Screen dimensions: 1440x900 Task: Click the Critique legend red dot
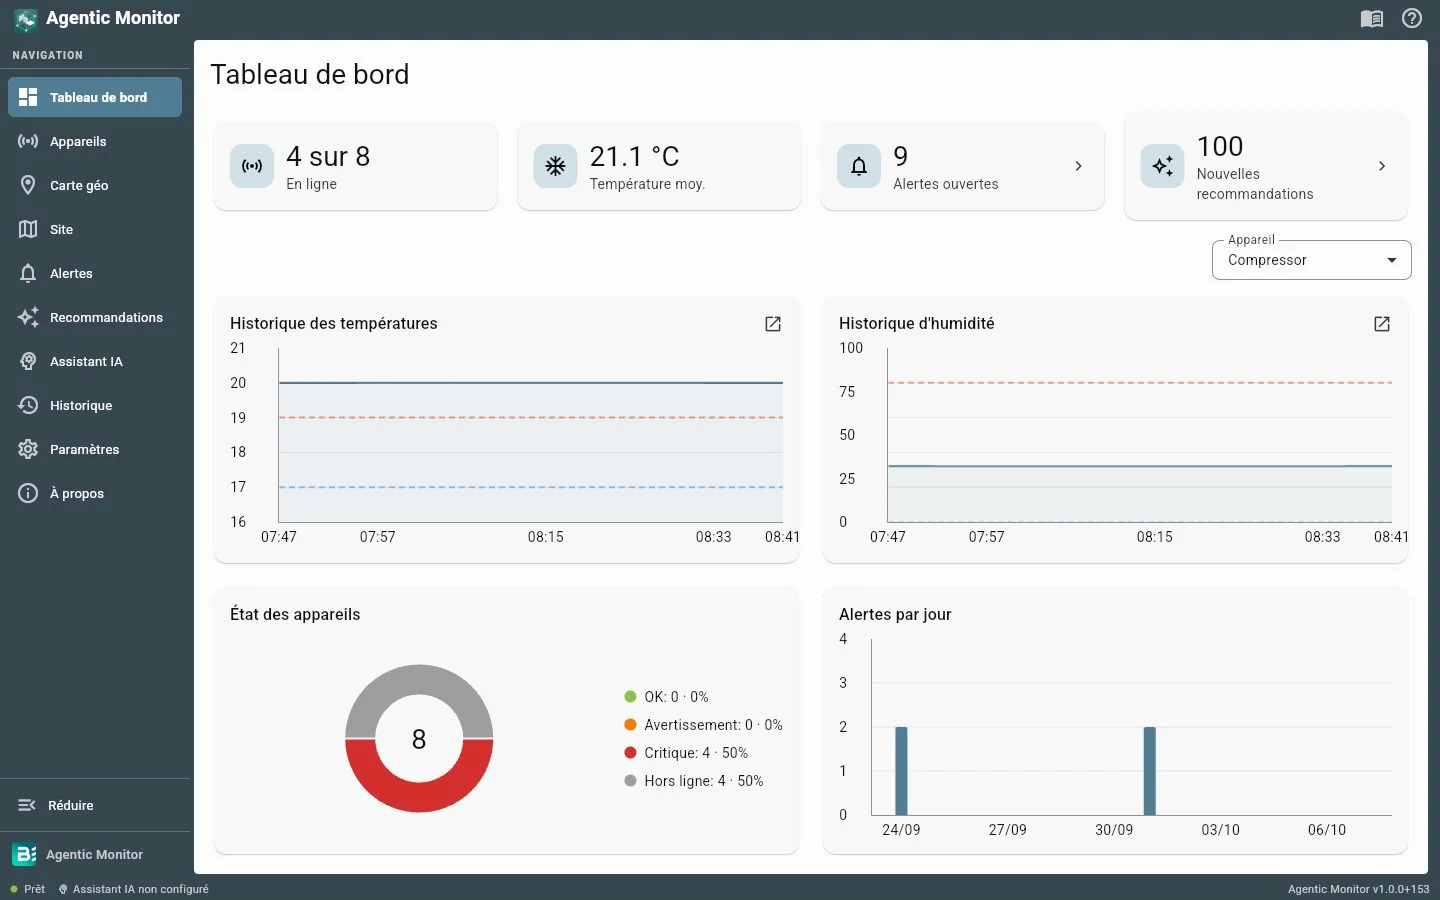point(630,753)
